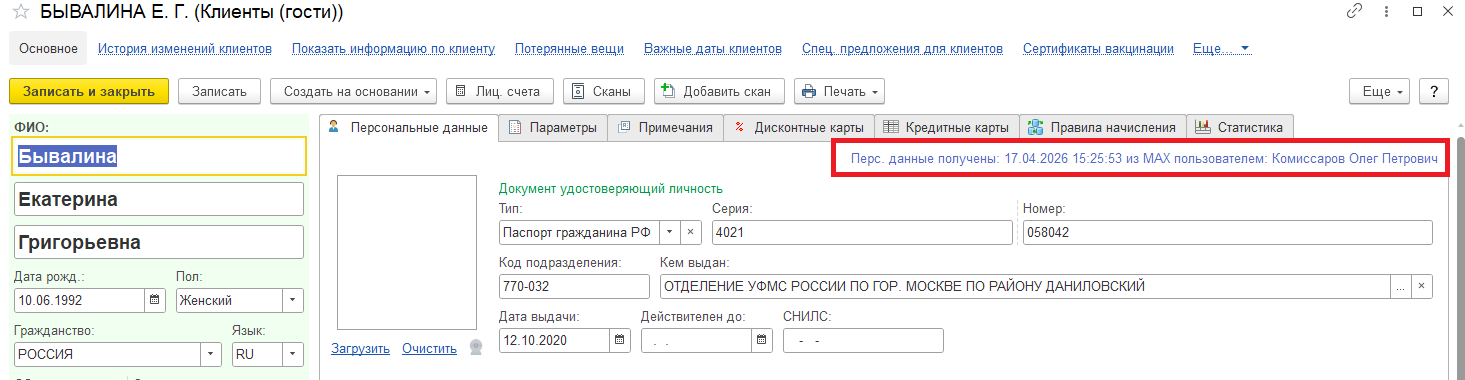Expand the Печать dropdown menu

pyautogui.click(x=840, y=91)
